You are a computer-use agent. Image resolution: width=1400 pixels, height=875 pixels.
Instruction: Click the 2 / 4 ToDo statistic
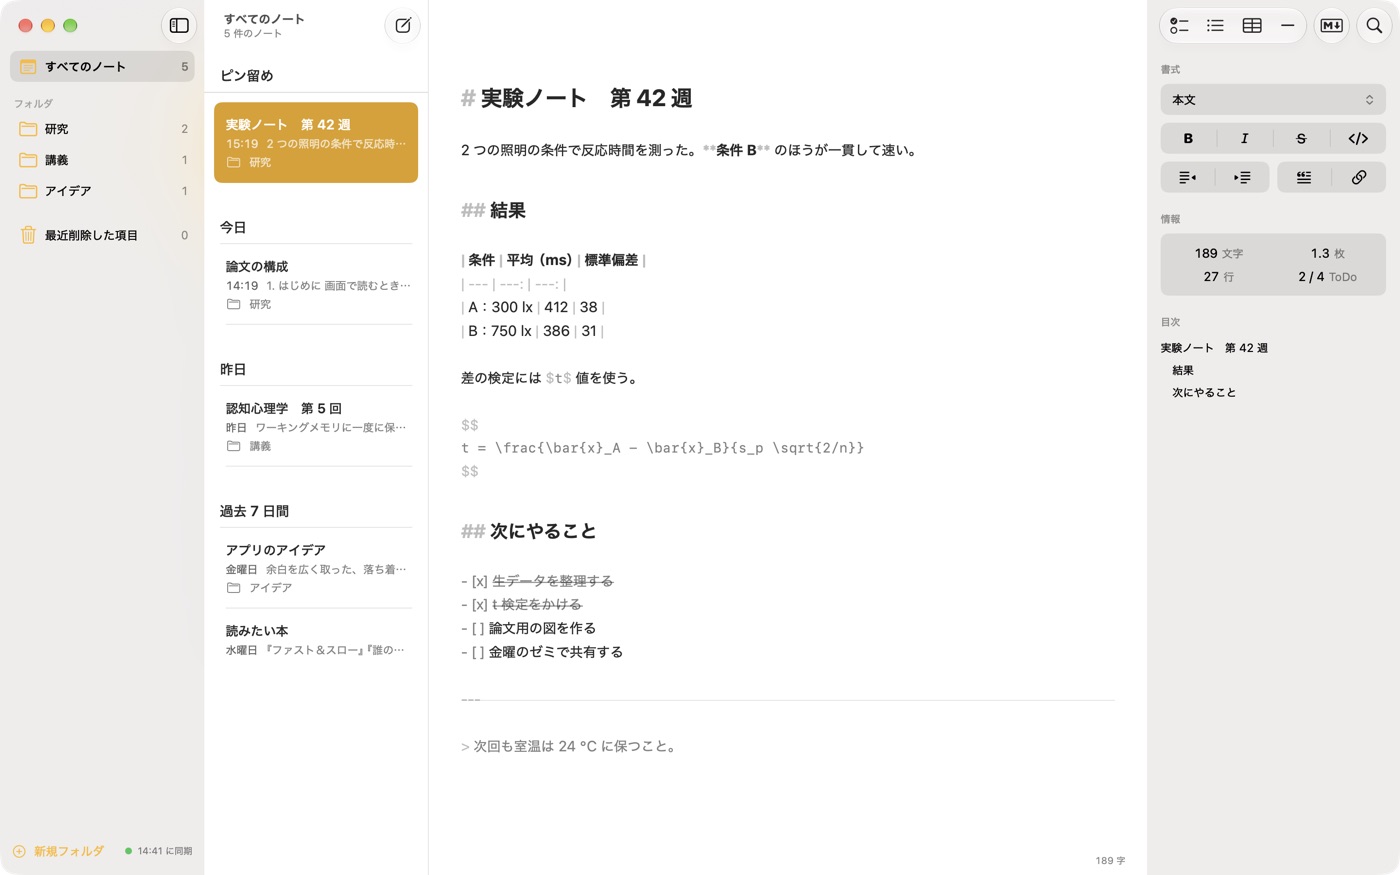click(1328, 277)
